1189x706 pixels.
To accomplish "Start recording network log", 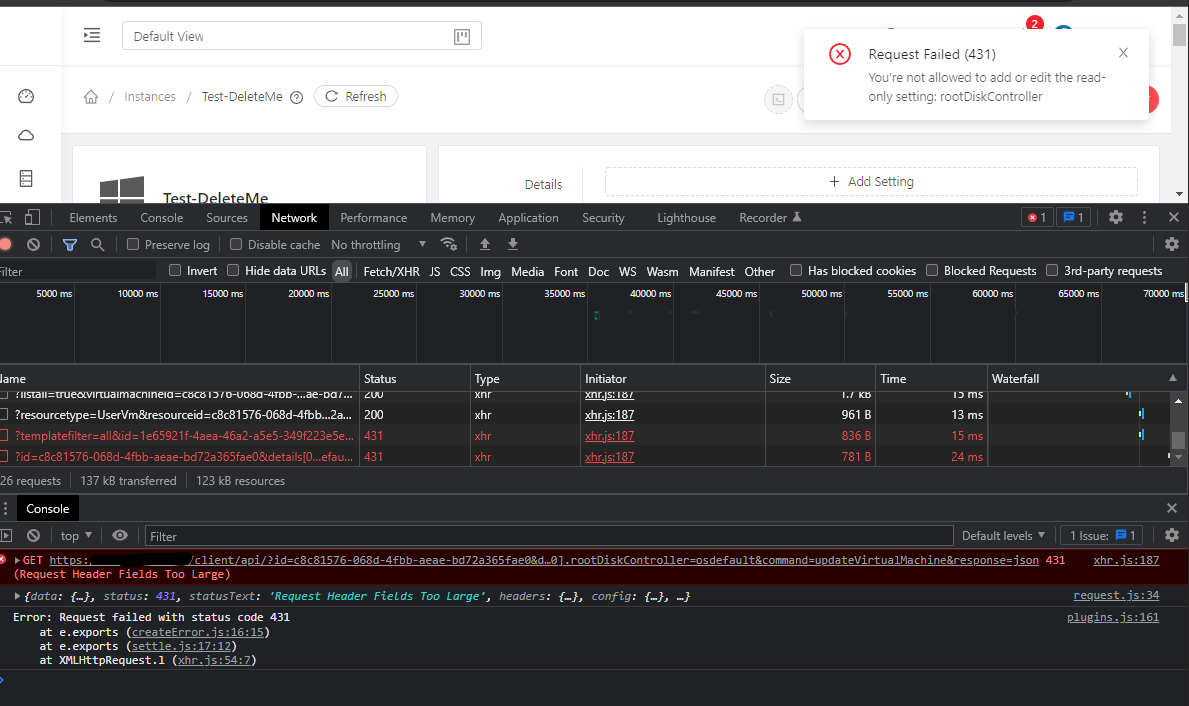I will pos(4,244).
